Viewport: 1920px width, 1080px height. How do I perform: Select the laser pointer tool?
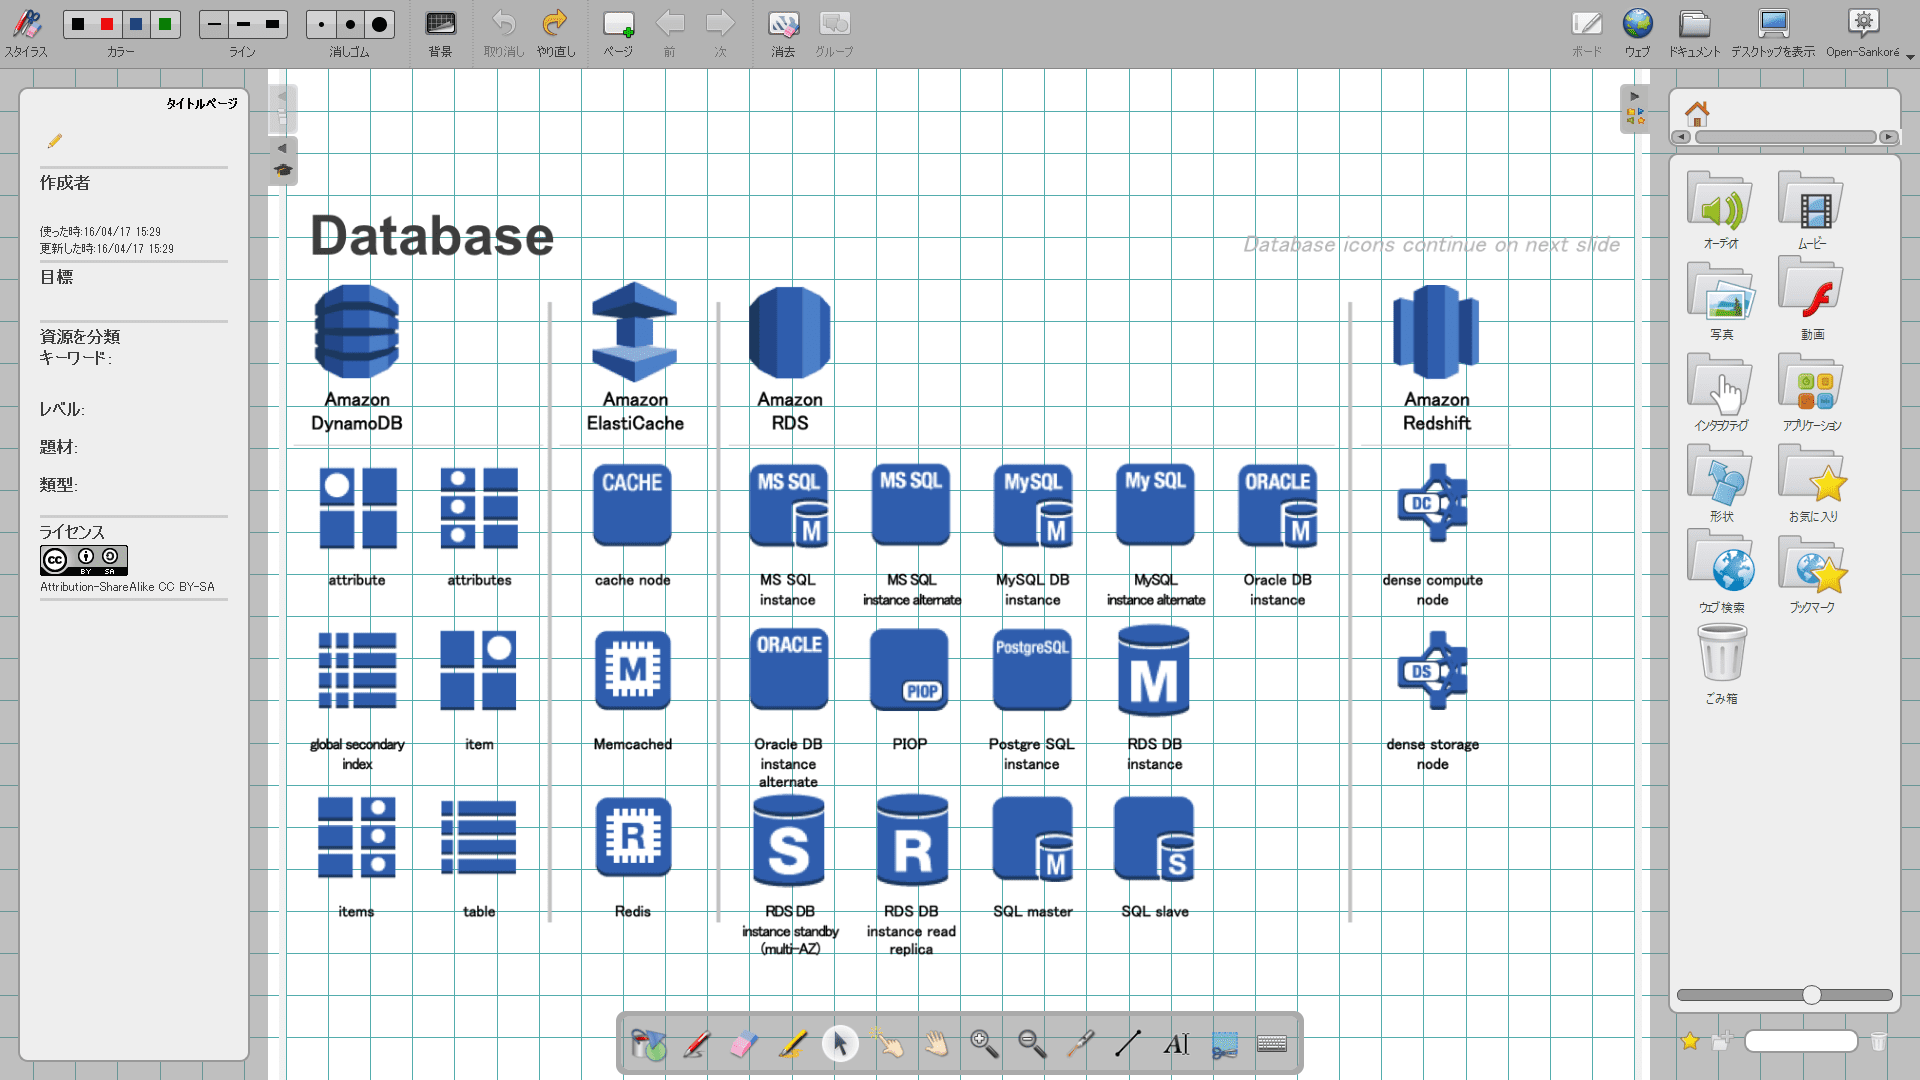1080,1045
